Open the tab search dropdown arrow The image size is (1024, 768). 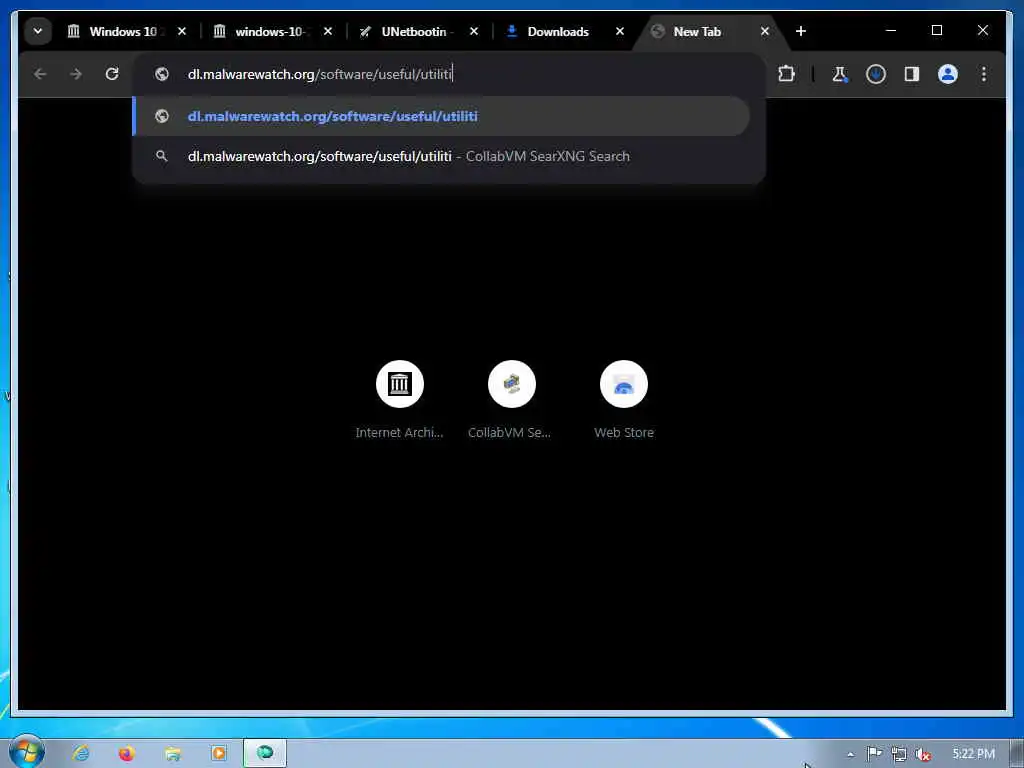click(38, 31)
